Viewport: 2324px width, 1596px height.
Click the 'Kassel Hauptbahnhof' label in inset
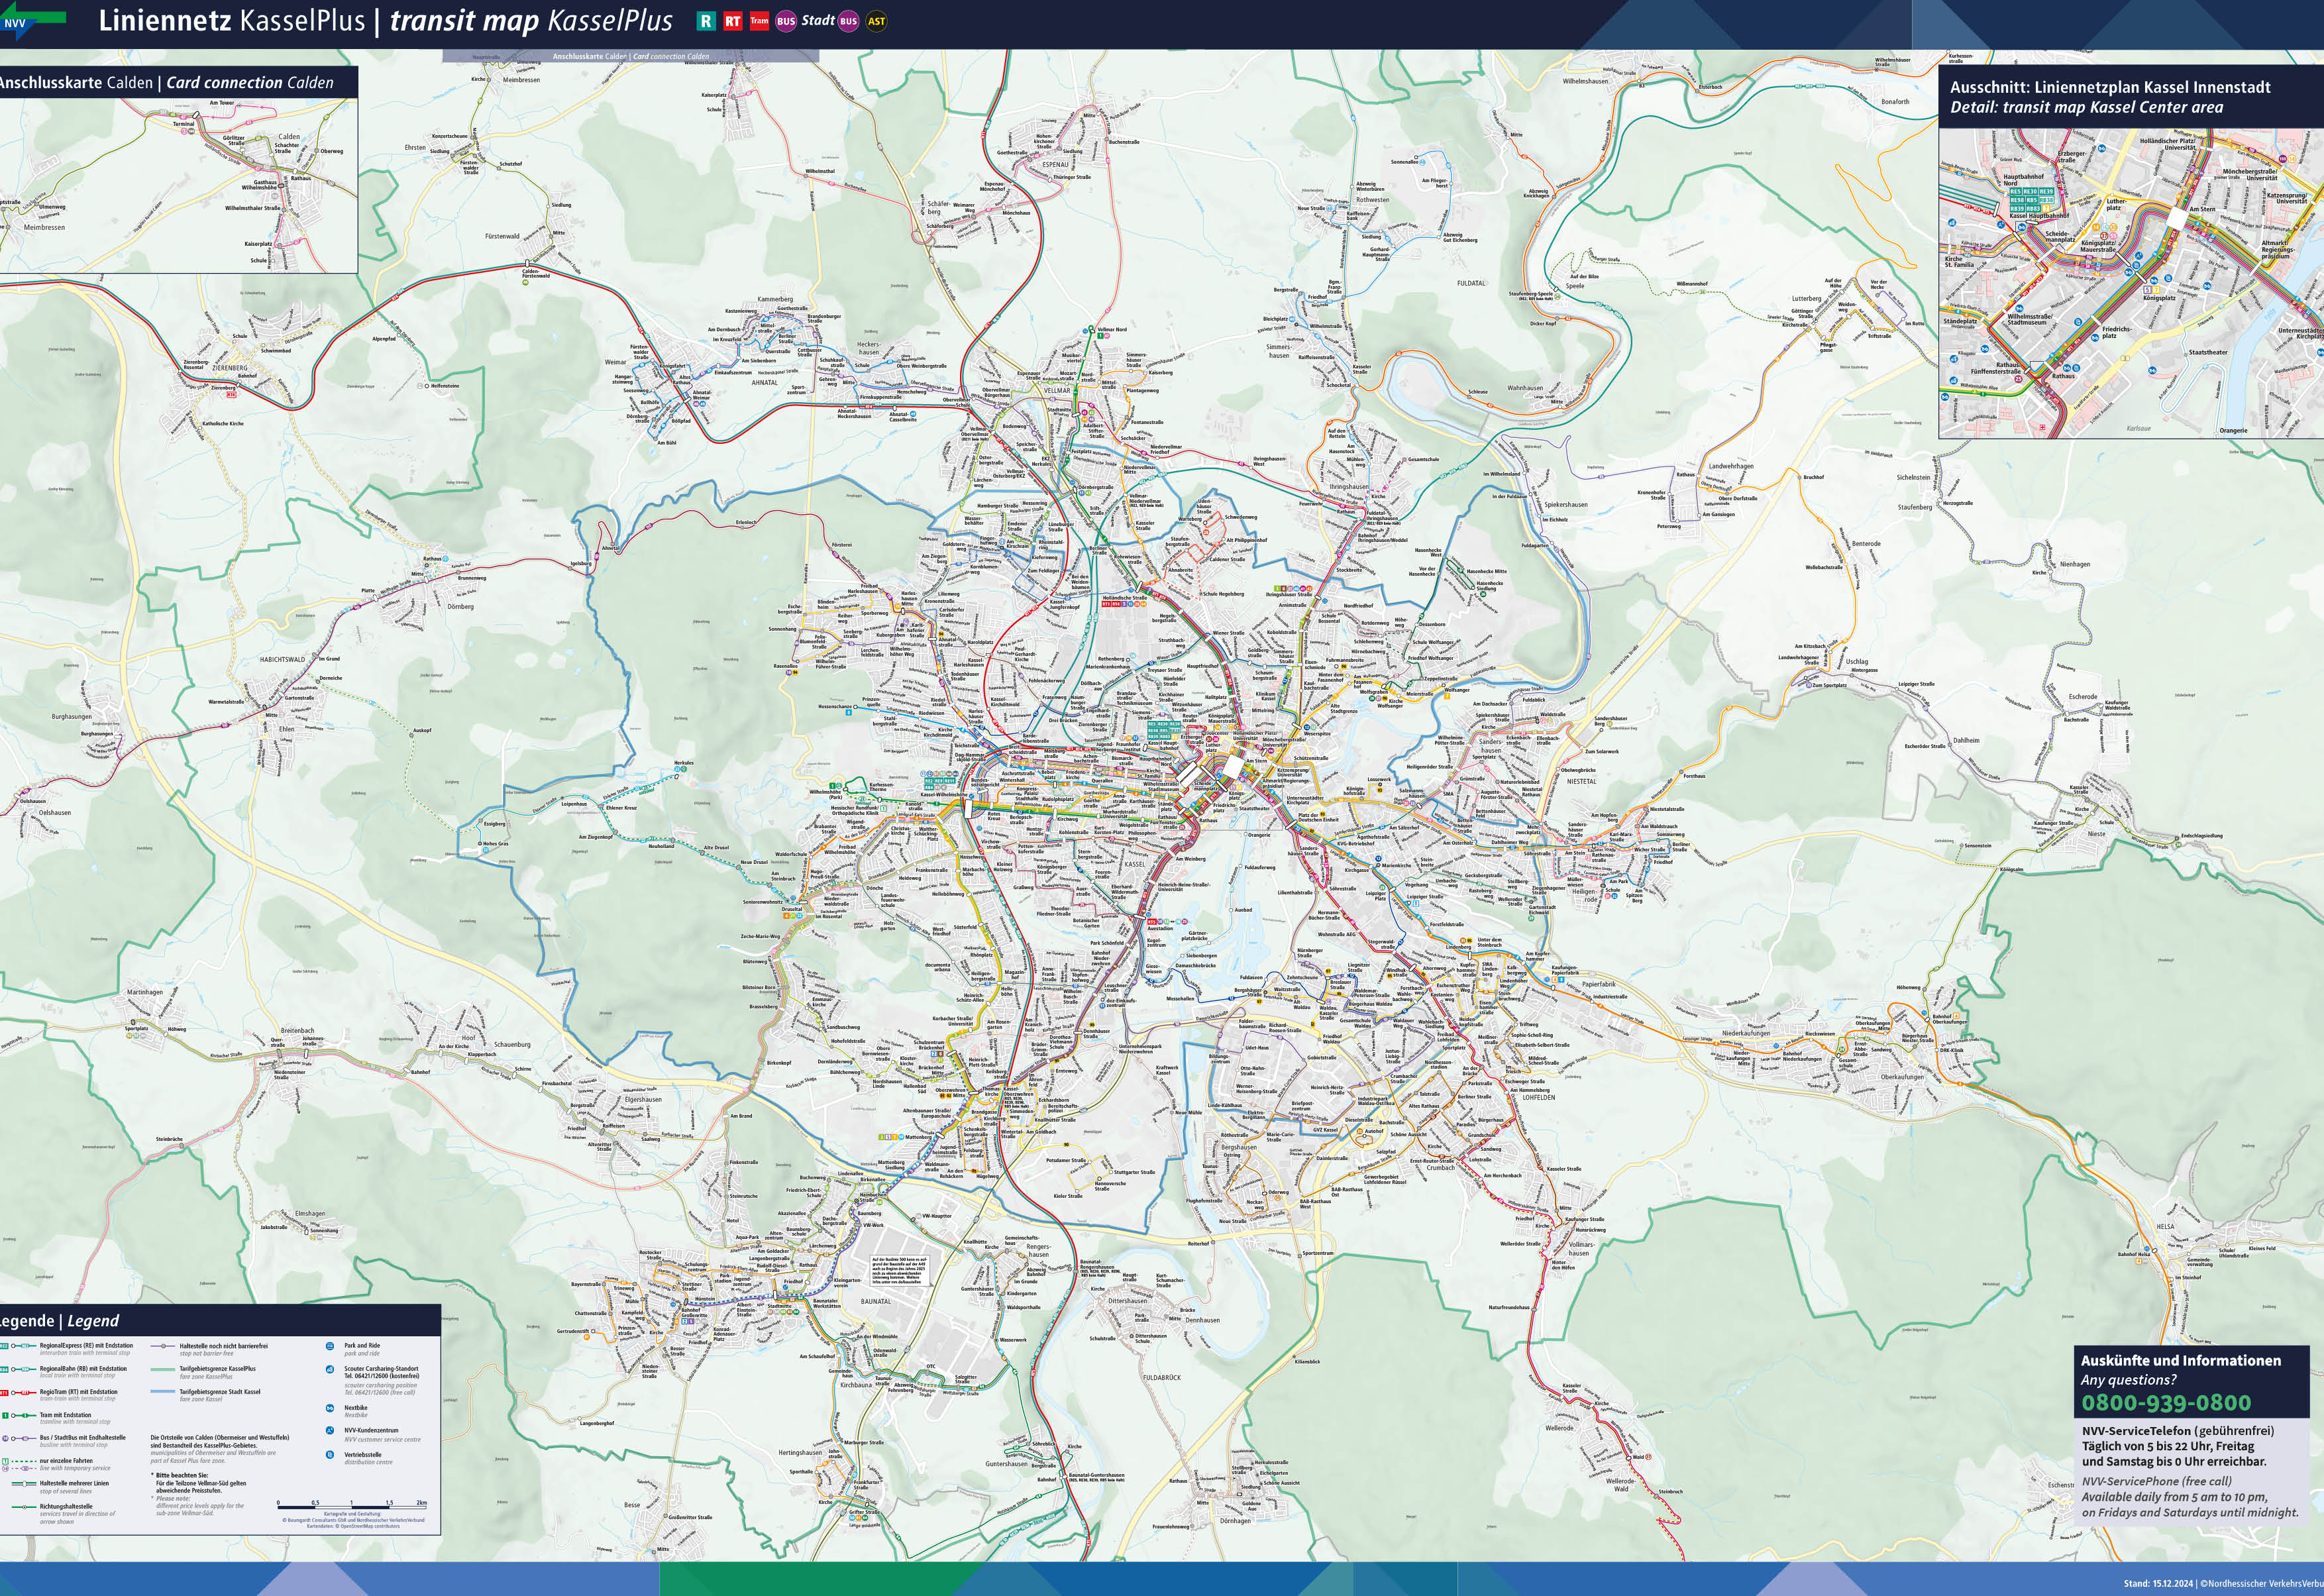(2039, 216)
